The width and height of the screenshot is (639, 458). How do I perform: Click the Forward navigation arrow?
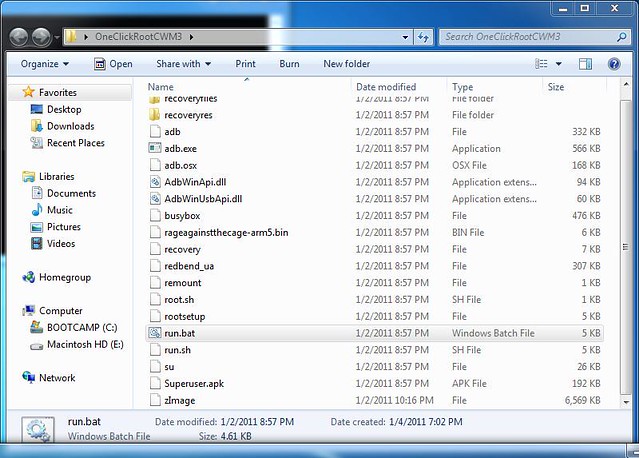tap(42, 37)
